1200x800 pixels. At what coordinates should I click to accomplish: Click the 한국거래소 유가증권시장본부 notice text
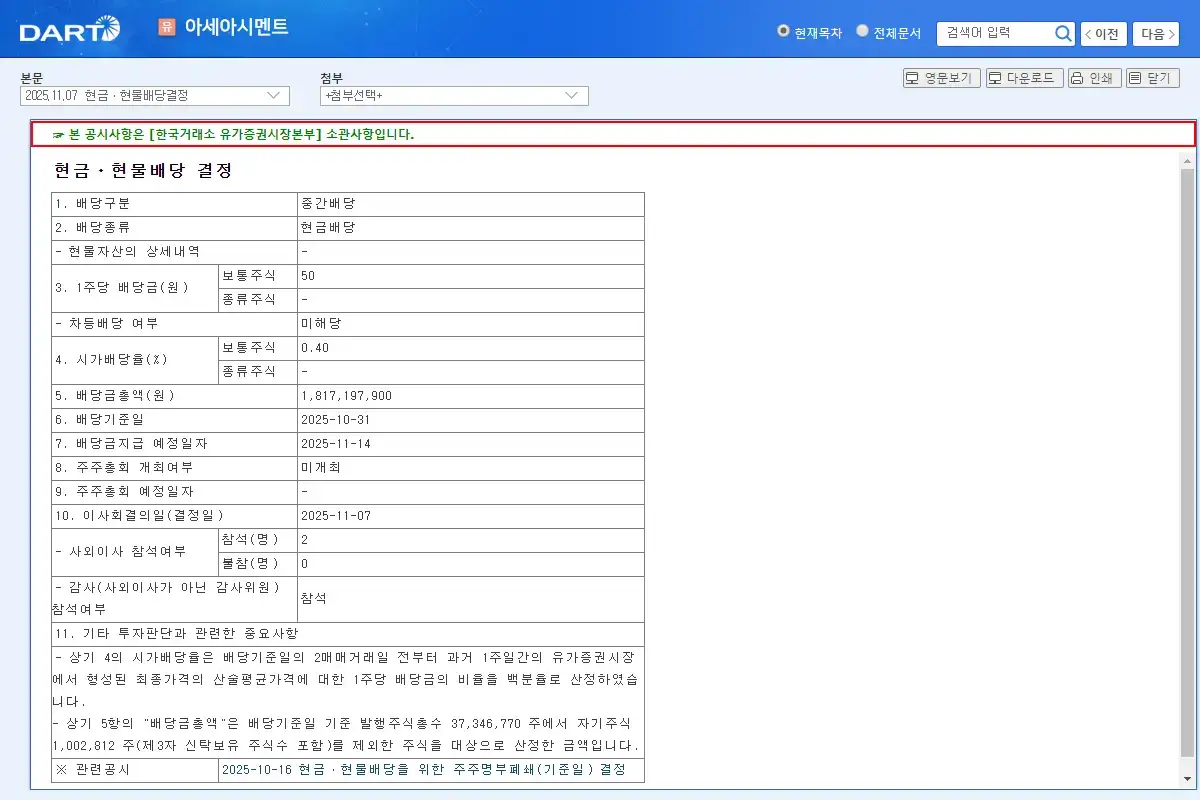(x=241, y=134)
